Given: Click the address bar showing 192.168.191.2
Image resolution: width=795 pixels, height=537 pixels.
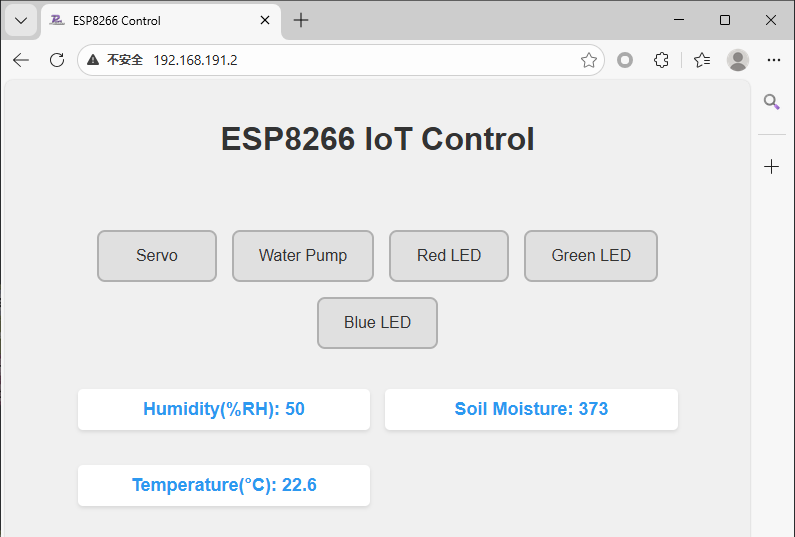Looking at the screenshot, I should (x=341, y=60).
